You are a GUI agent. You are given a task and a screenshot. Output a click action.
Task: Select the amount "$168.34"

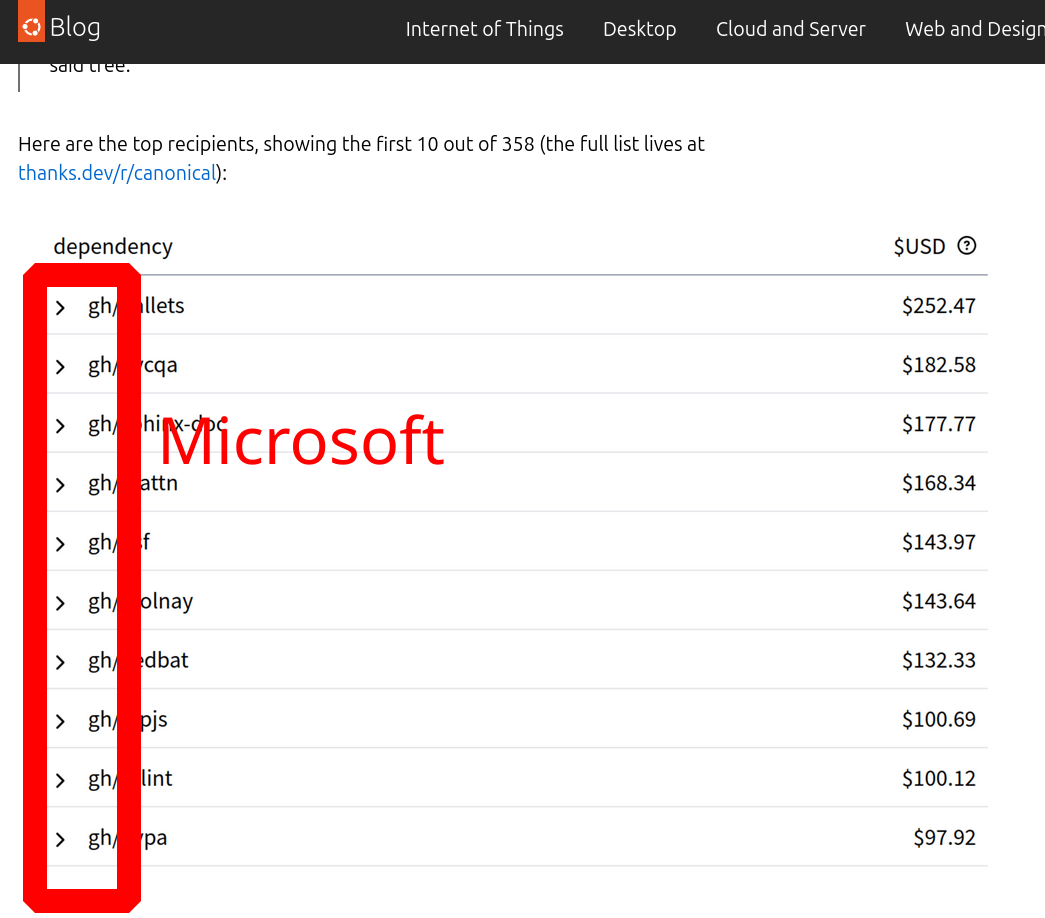point(938,483)
